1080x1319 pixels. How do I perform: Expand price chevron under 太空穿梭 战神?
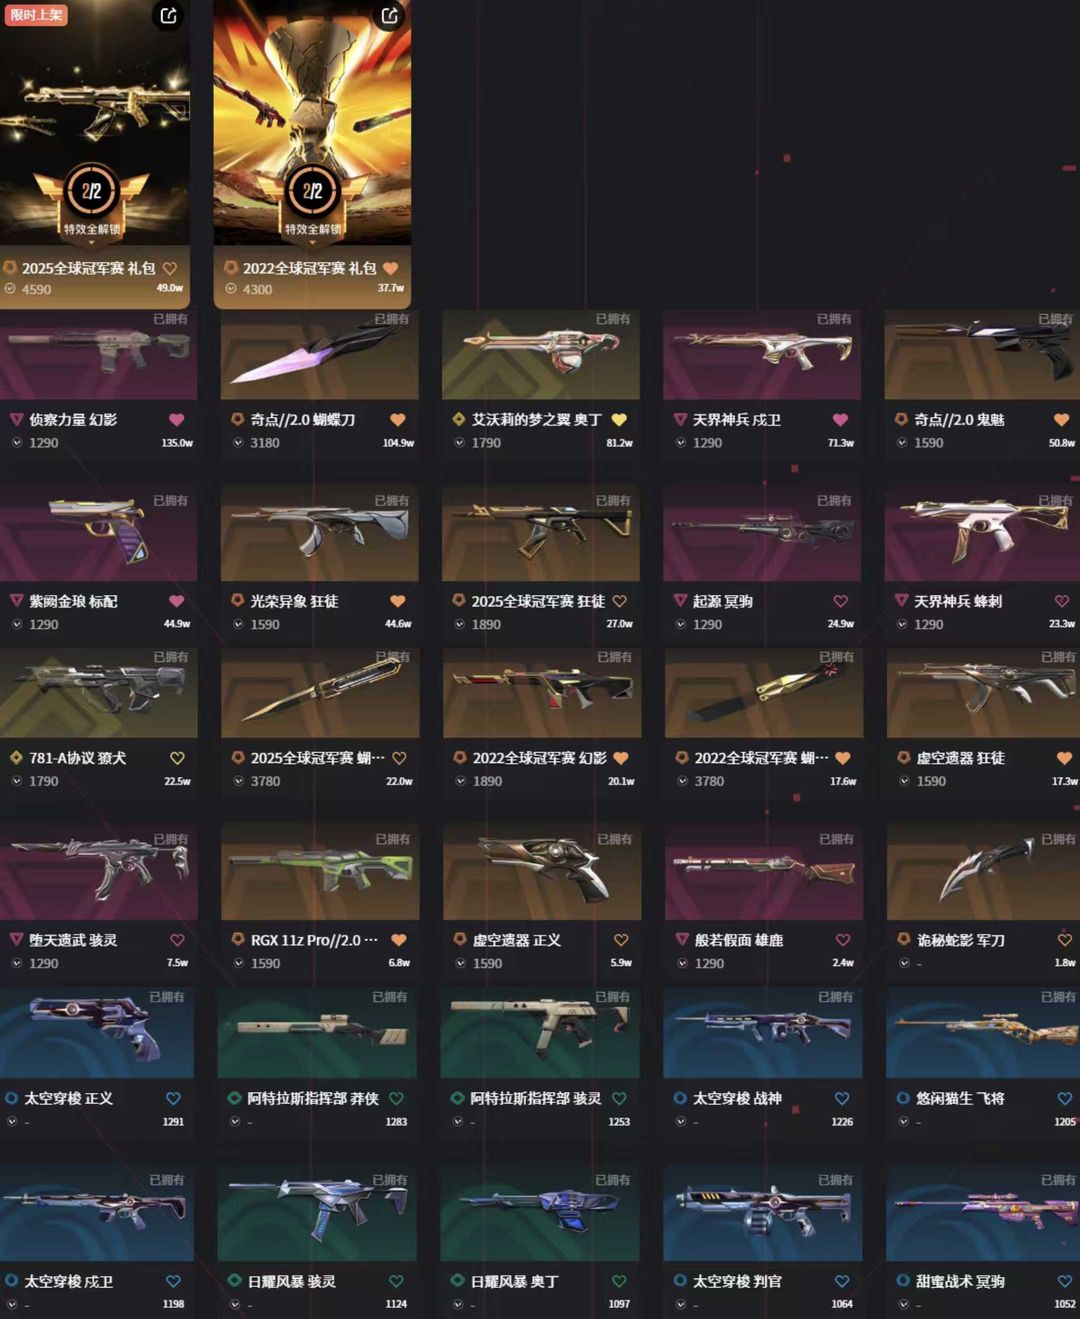pos(681,1121)
